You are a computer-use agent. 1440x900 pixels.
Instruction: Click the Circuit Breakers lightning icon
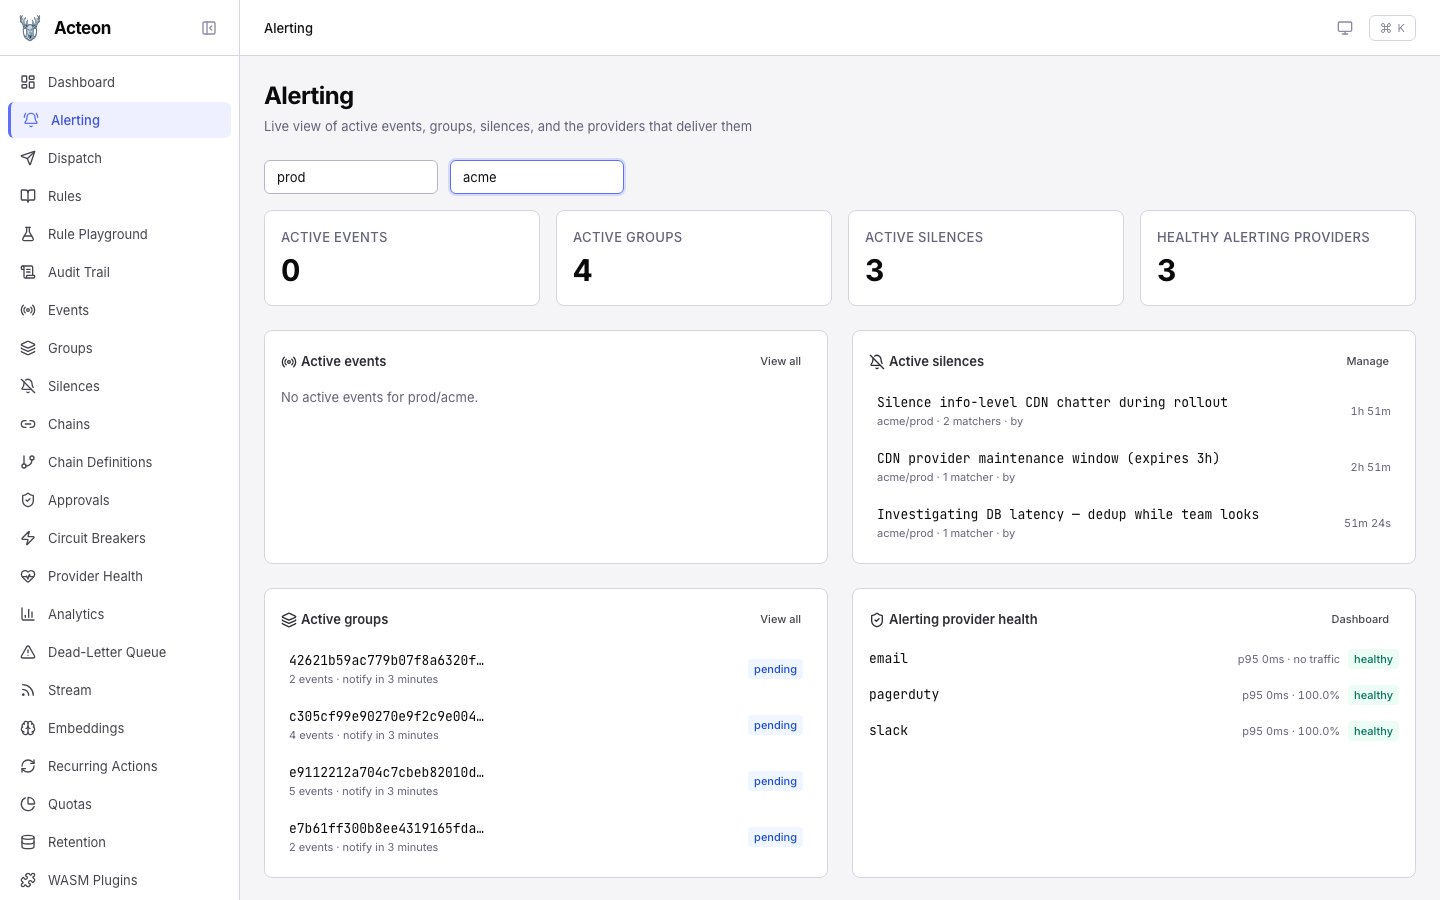point(28,538)
